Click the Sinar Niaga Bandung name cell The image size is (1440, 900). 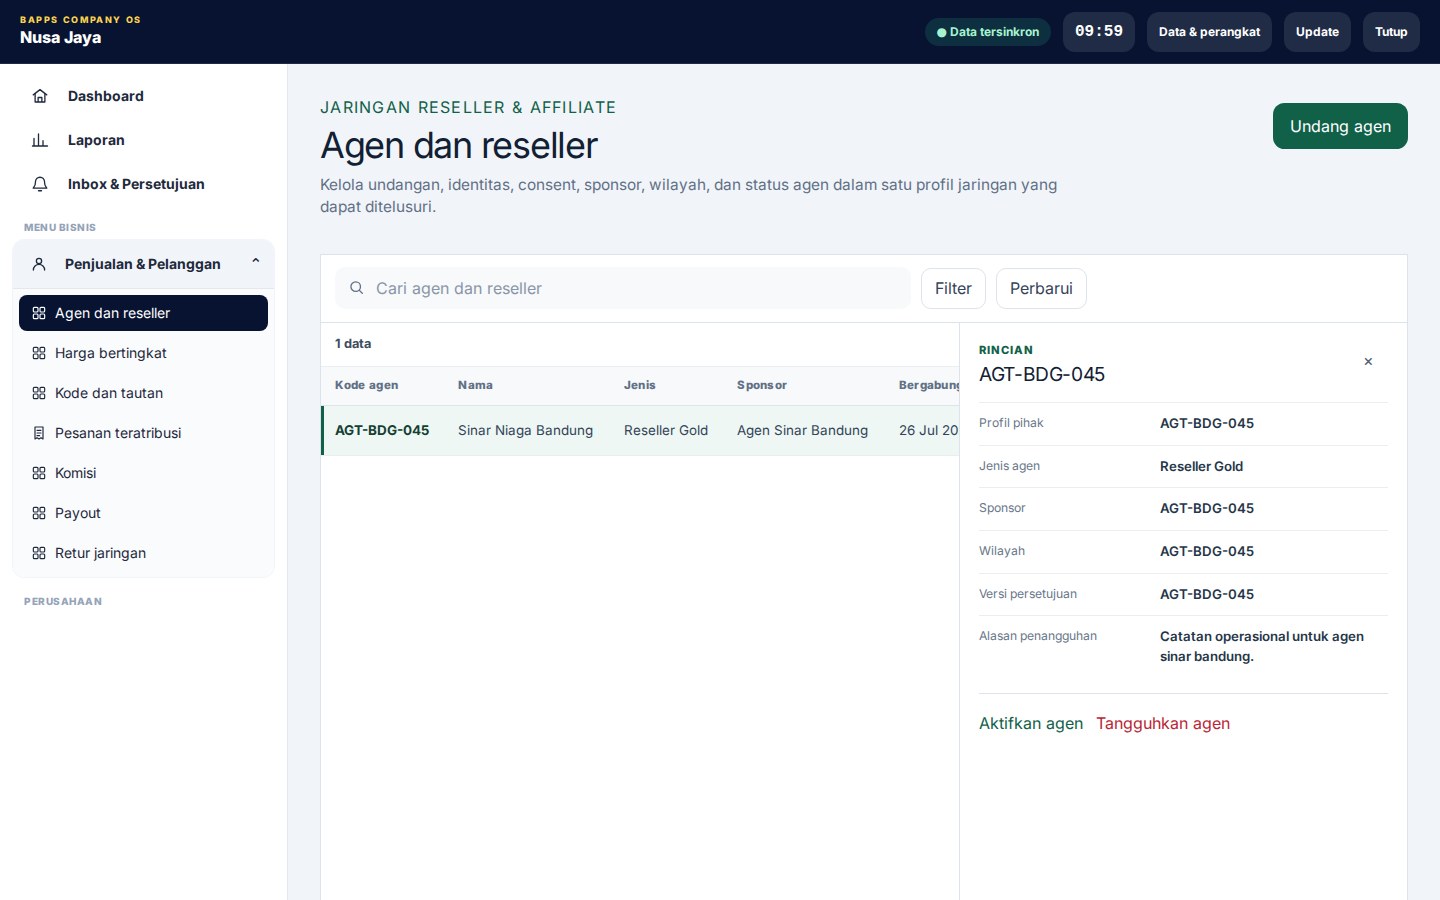click(x=525, y=430)
